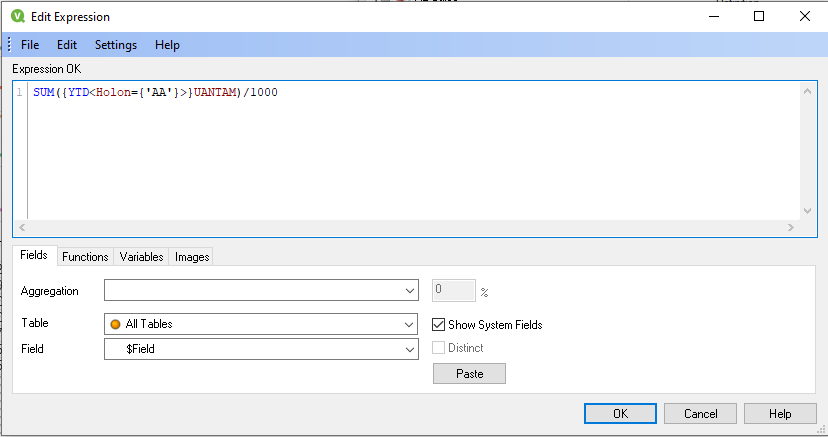
Task: Click the YTD identifier in expression
Action: (79, 92)
